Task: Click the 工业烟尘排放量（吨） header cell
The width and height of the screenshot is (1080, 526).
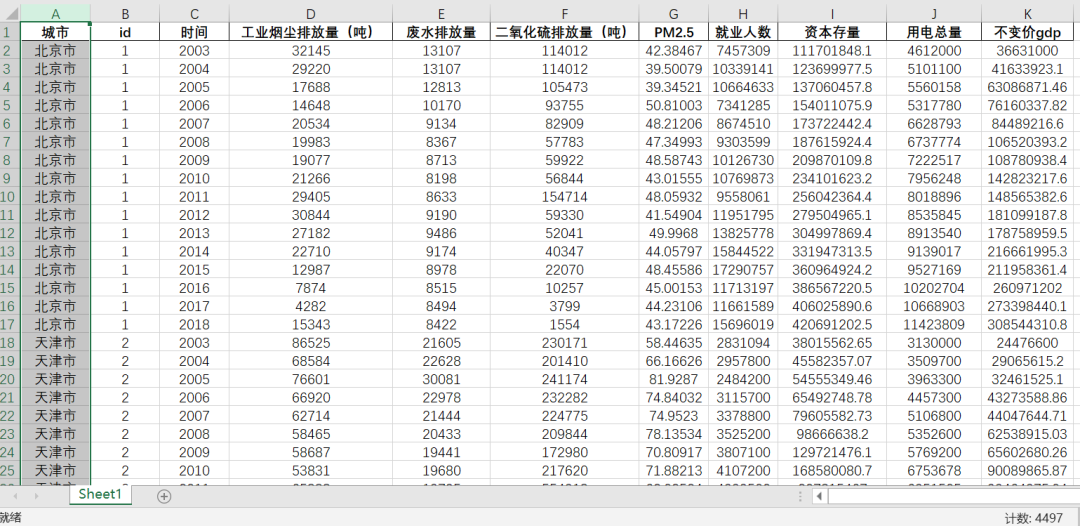Action: coord(311,32)
